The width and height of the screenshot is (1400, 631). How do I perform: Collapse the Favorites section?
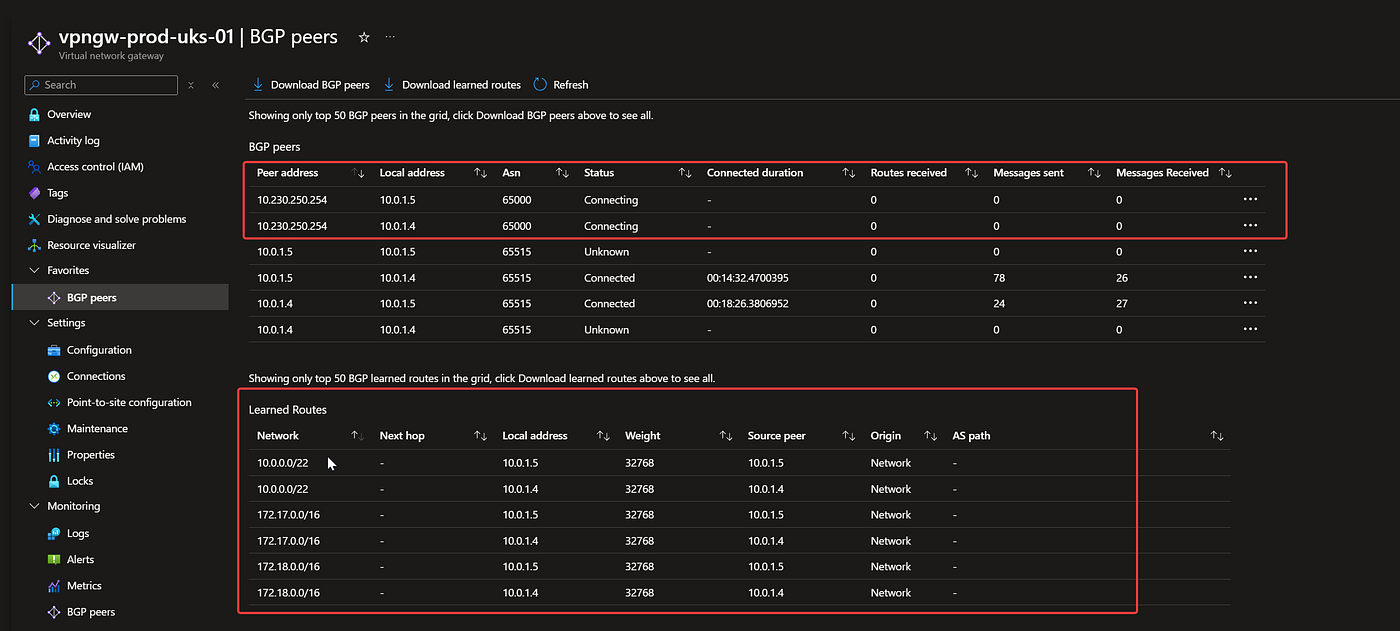[34, 270]
